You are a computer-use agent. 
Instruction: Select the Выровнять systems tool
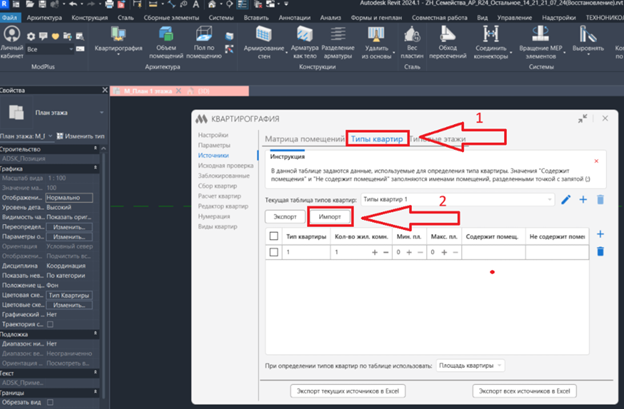tap(588, 40)
